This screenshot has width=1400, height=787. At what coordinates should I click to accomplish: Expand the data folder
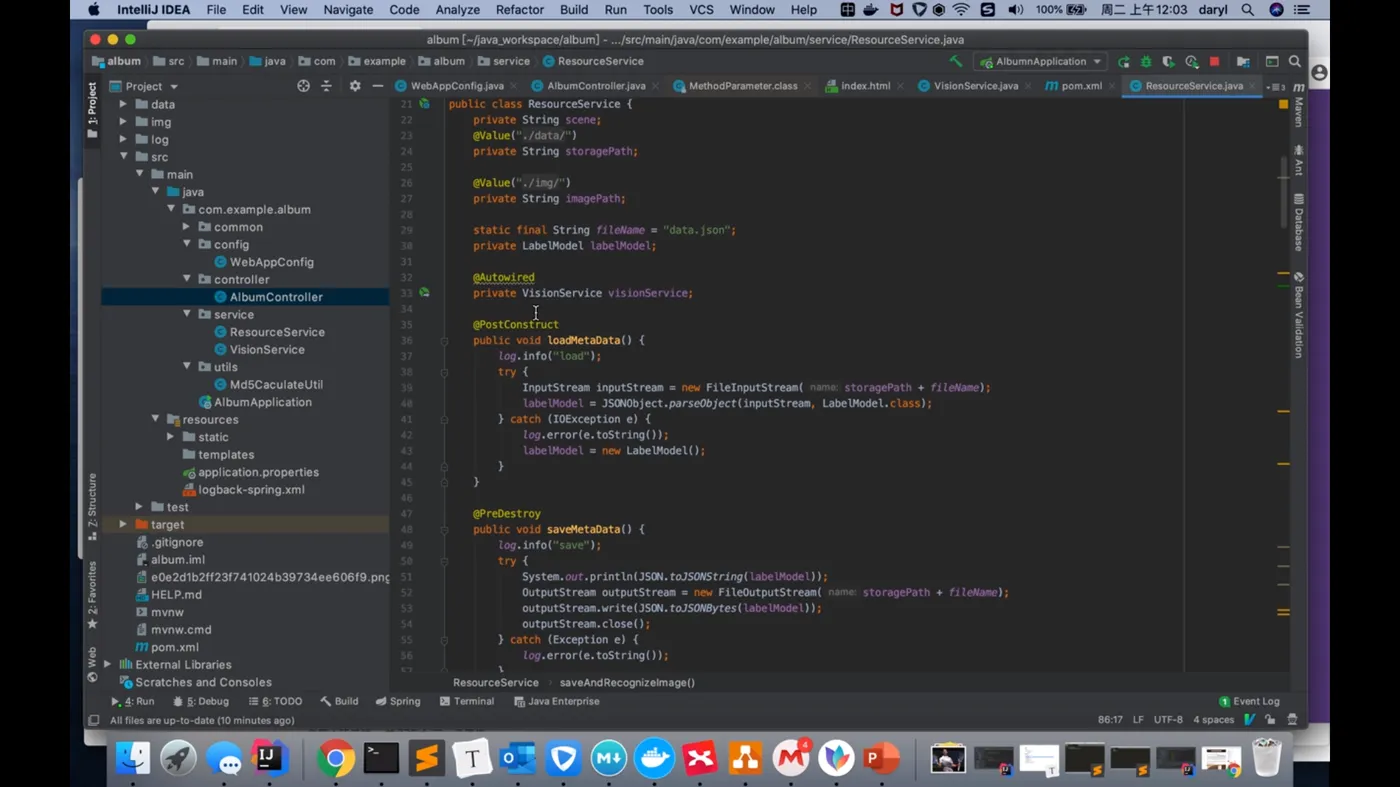click(x=123, y=104)
